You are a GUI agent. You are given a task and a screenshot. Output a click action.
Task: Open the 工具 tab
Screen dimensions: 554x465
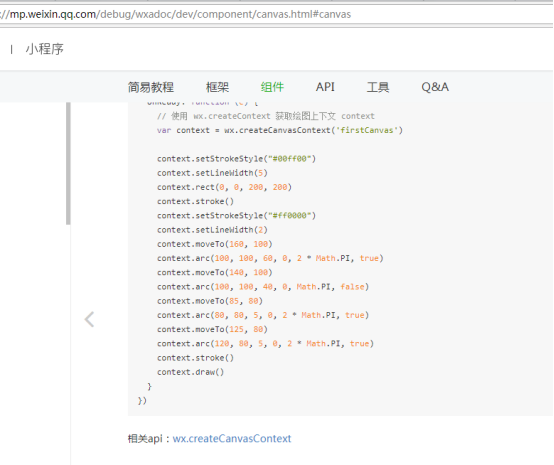tap(378, 87)
